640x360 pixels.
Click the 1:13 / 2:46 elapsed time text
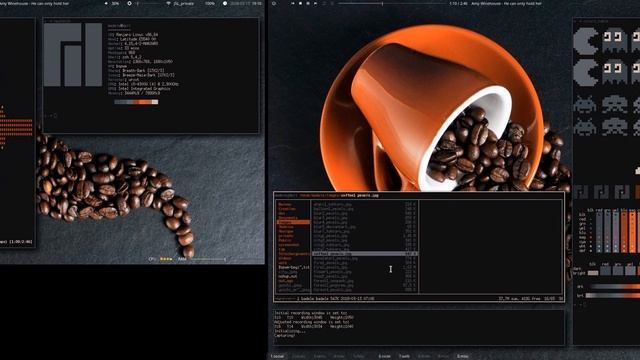458,3
